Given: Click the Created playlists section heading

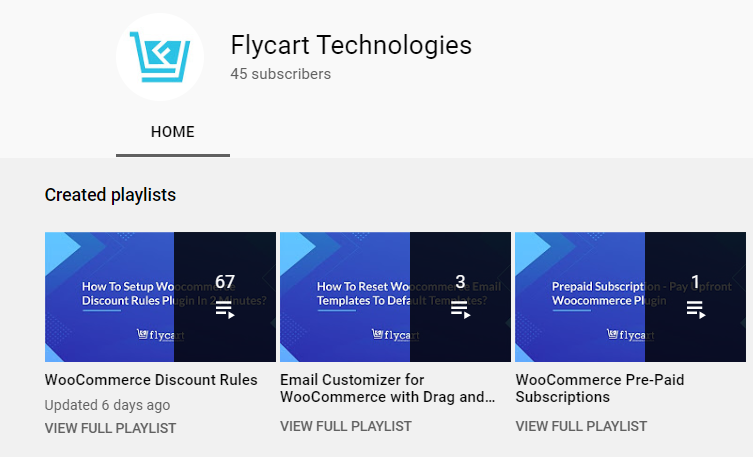Looking at the screenshot, I should pos(110,195).
